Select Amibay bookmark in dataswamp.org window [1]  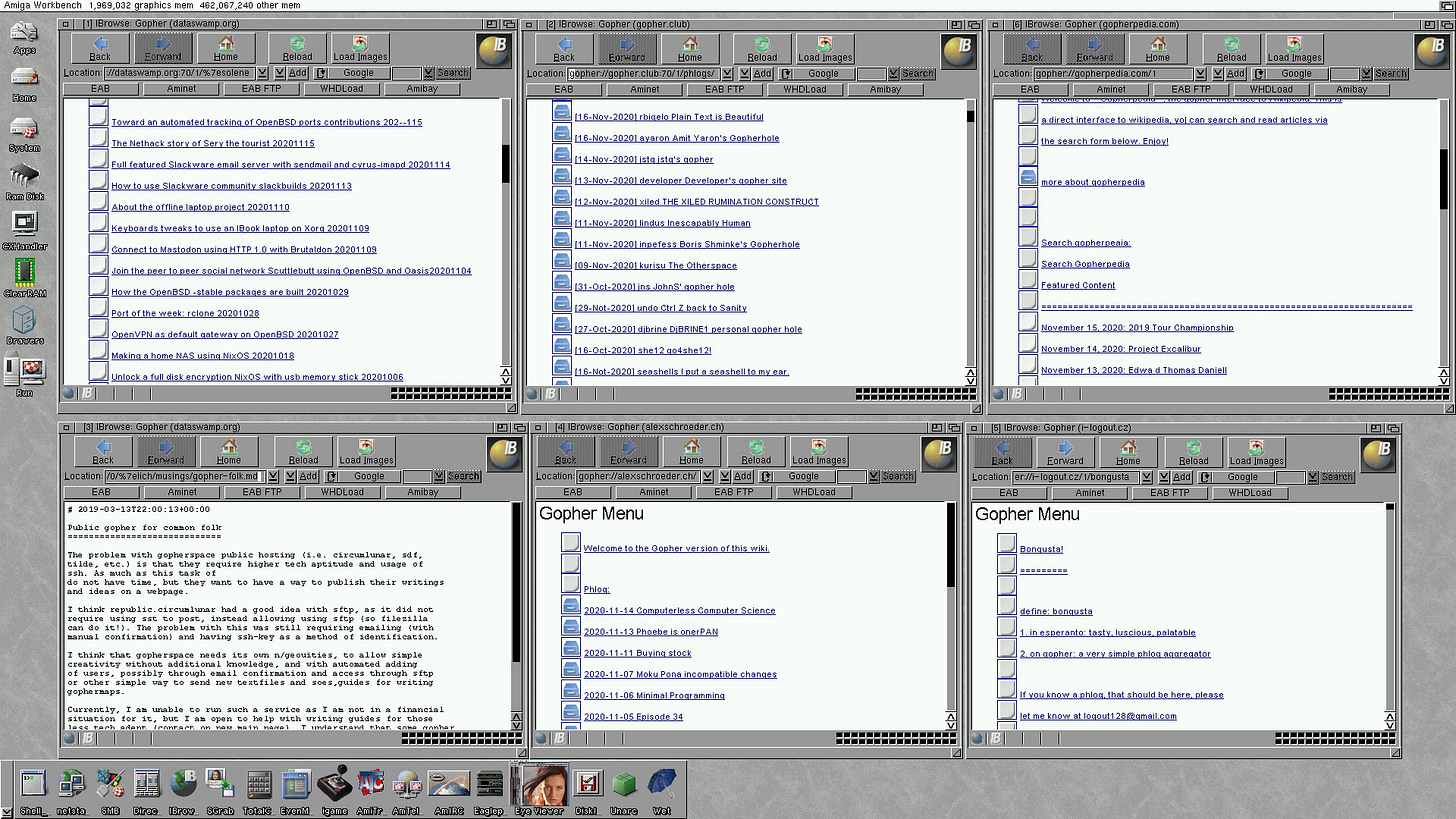pyautogui.click(x=422, y=89)
